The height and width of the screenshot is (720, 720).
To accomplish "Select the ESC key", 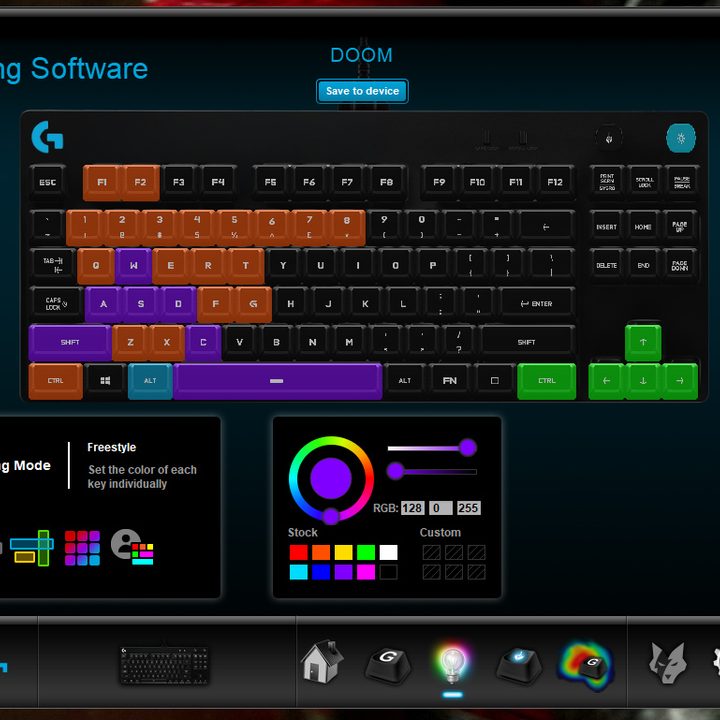I will (47, 182).
